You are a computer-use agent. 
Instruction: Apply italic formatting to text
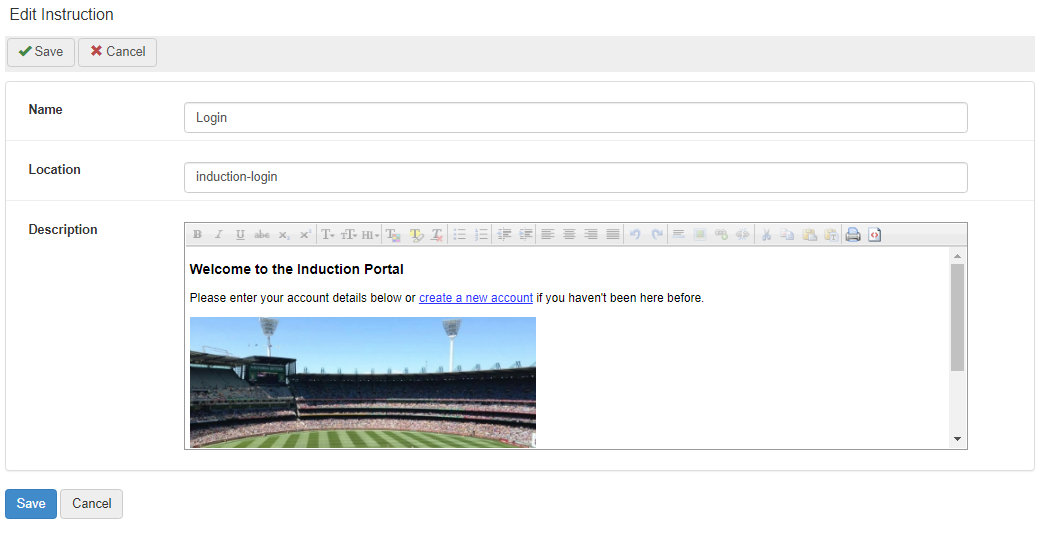point(218,235)
